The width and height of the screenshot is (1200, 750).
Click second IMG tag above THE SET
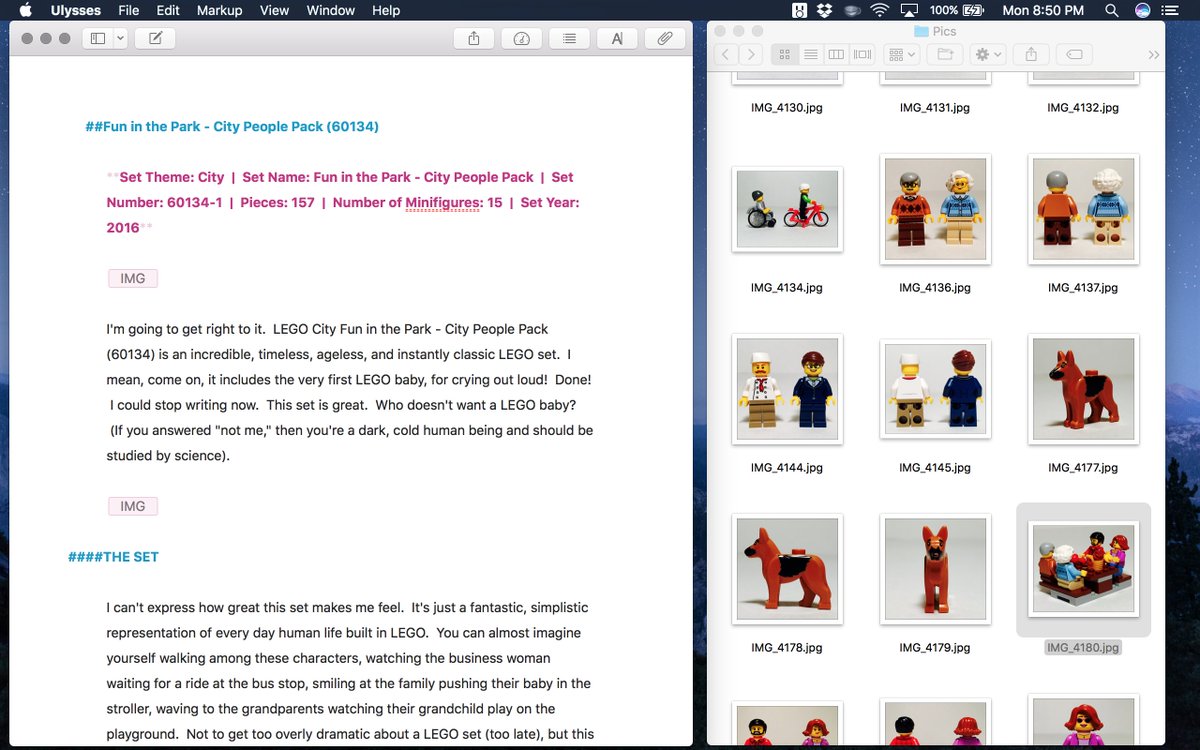click(x=133, y=506)
